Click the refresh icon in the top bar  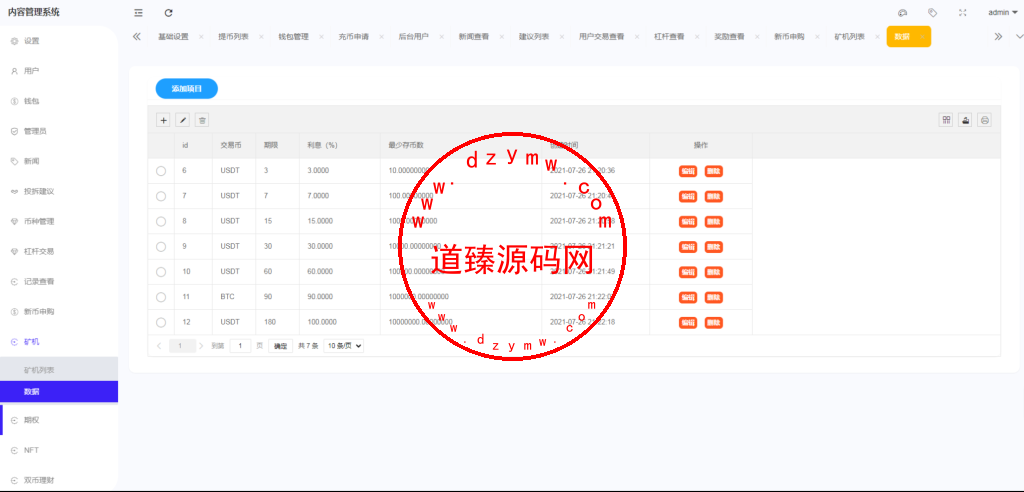(x=168, y=12)
